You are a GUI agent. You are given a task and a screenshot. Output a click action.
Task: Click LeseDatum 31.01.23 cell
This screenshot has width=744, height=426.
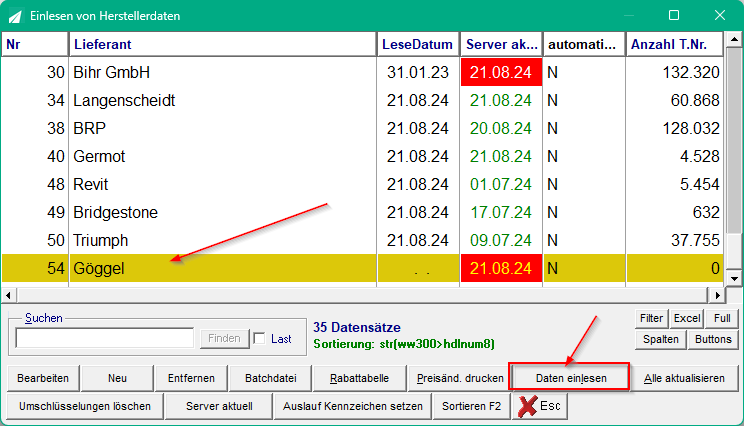tap(418, 72)
